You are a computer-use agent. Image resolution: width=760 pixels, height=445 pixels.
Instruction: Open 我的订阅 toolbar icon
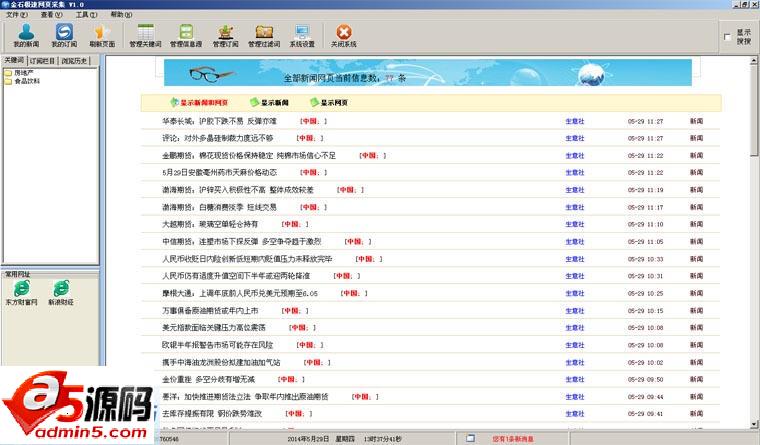64,35
